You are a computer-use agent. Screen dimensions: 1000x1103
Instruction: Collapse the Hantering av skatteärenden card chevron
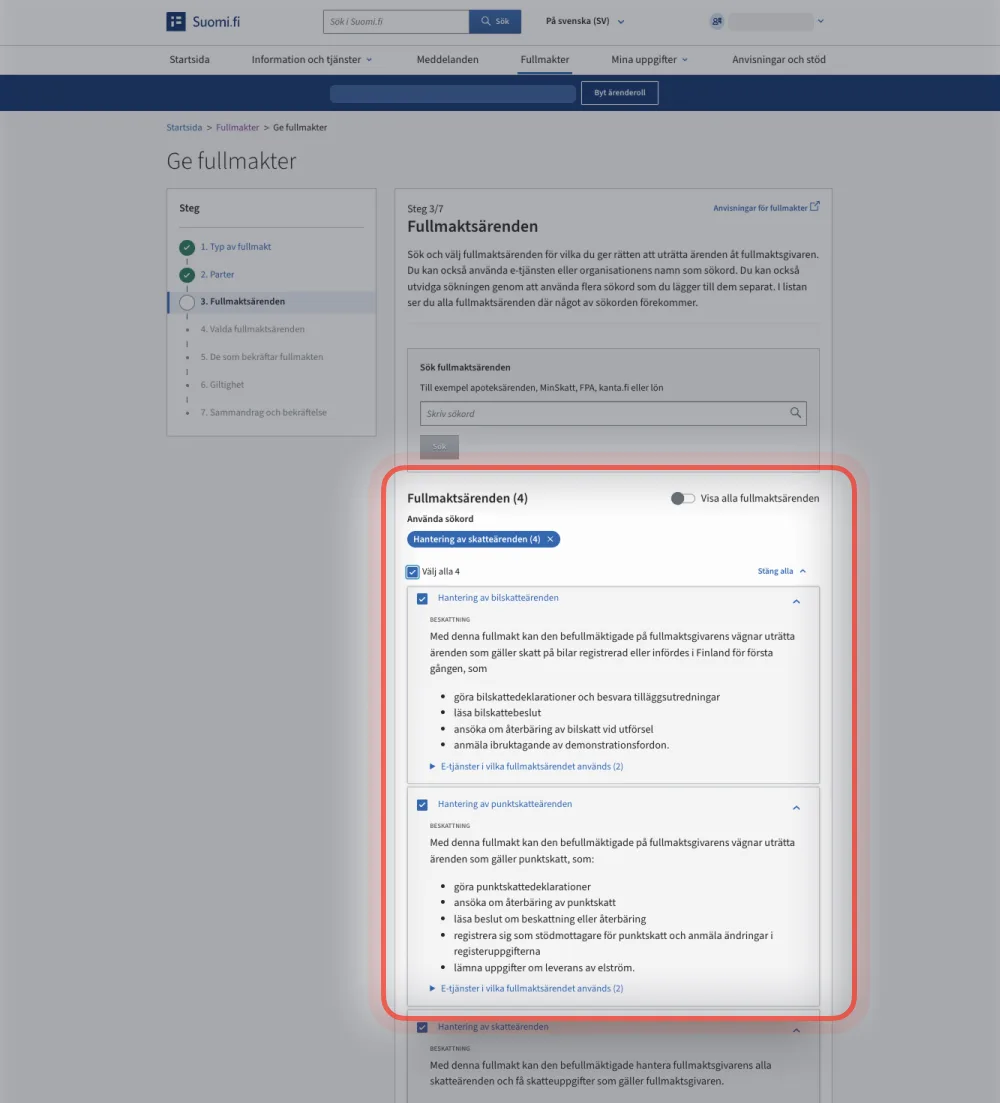pyautogui.click(x=796, y=1031)
